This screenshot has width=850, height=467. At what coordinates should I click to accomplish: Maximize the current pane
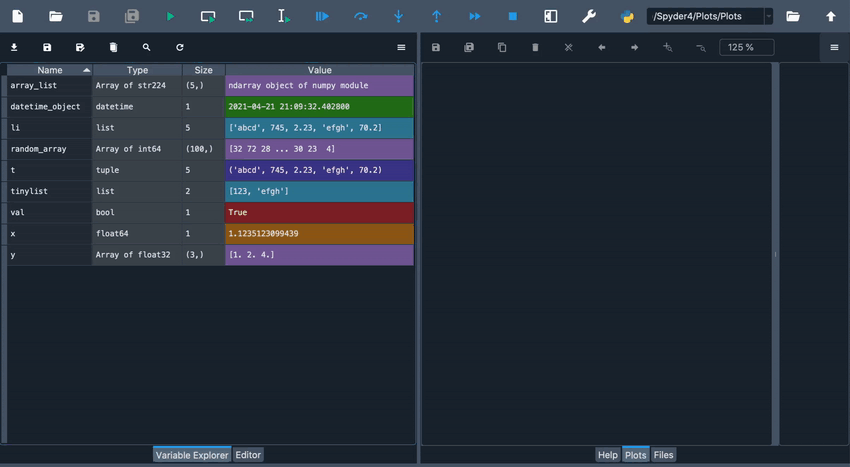(551, 16)
